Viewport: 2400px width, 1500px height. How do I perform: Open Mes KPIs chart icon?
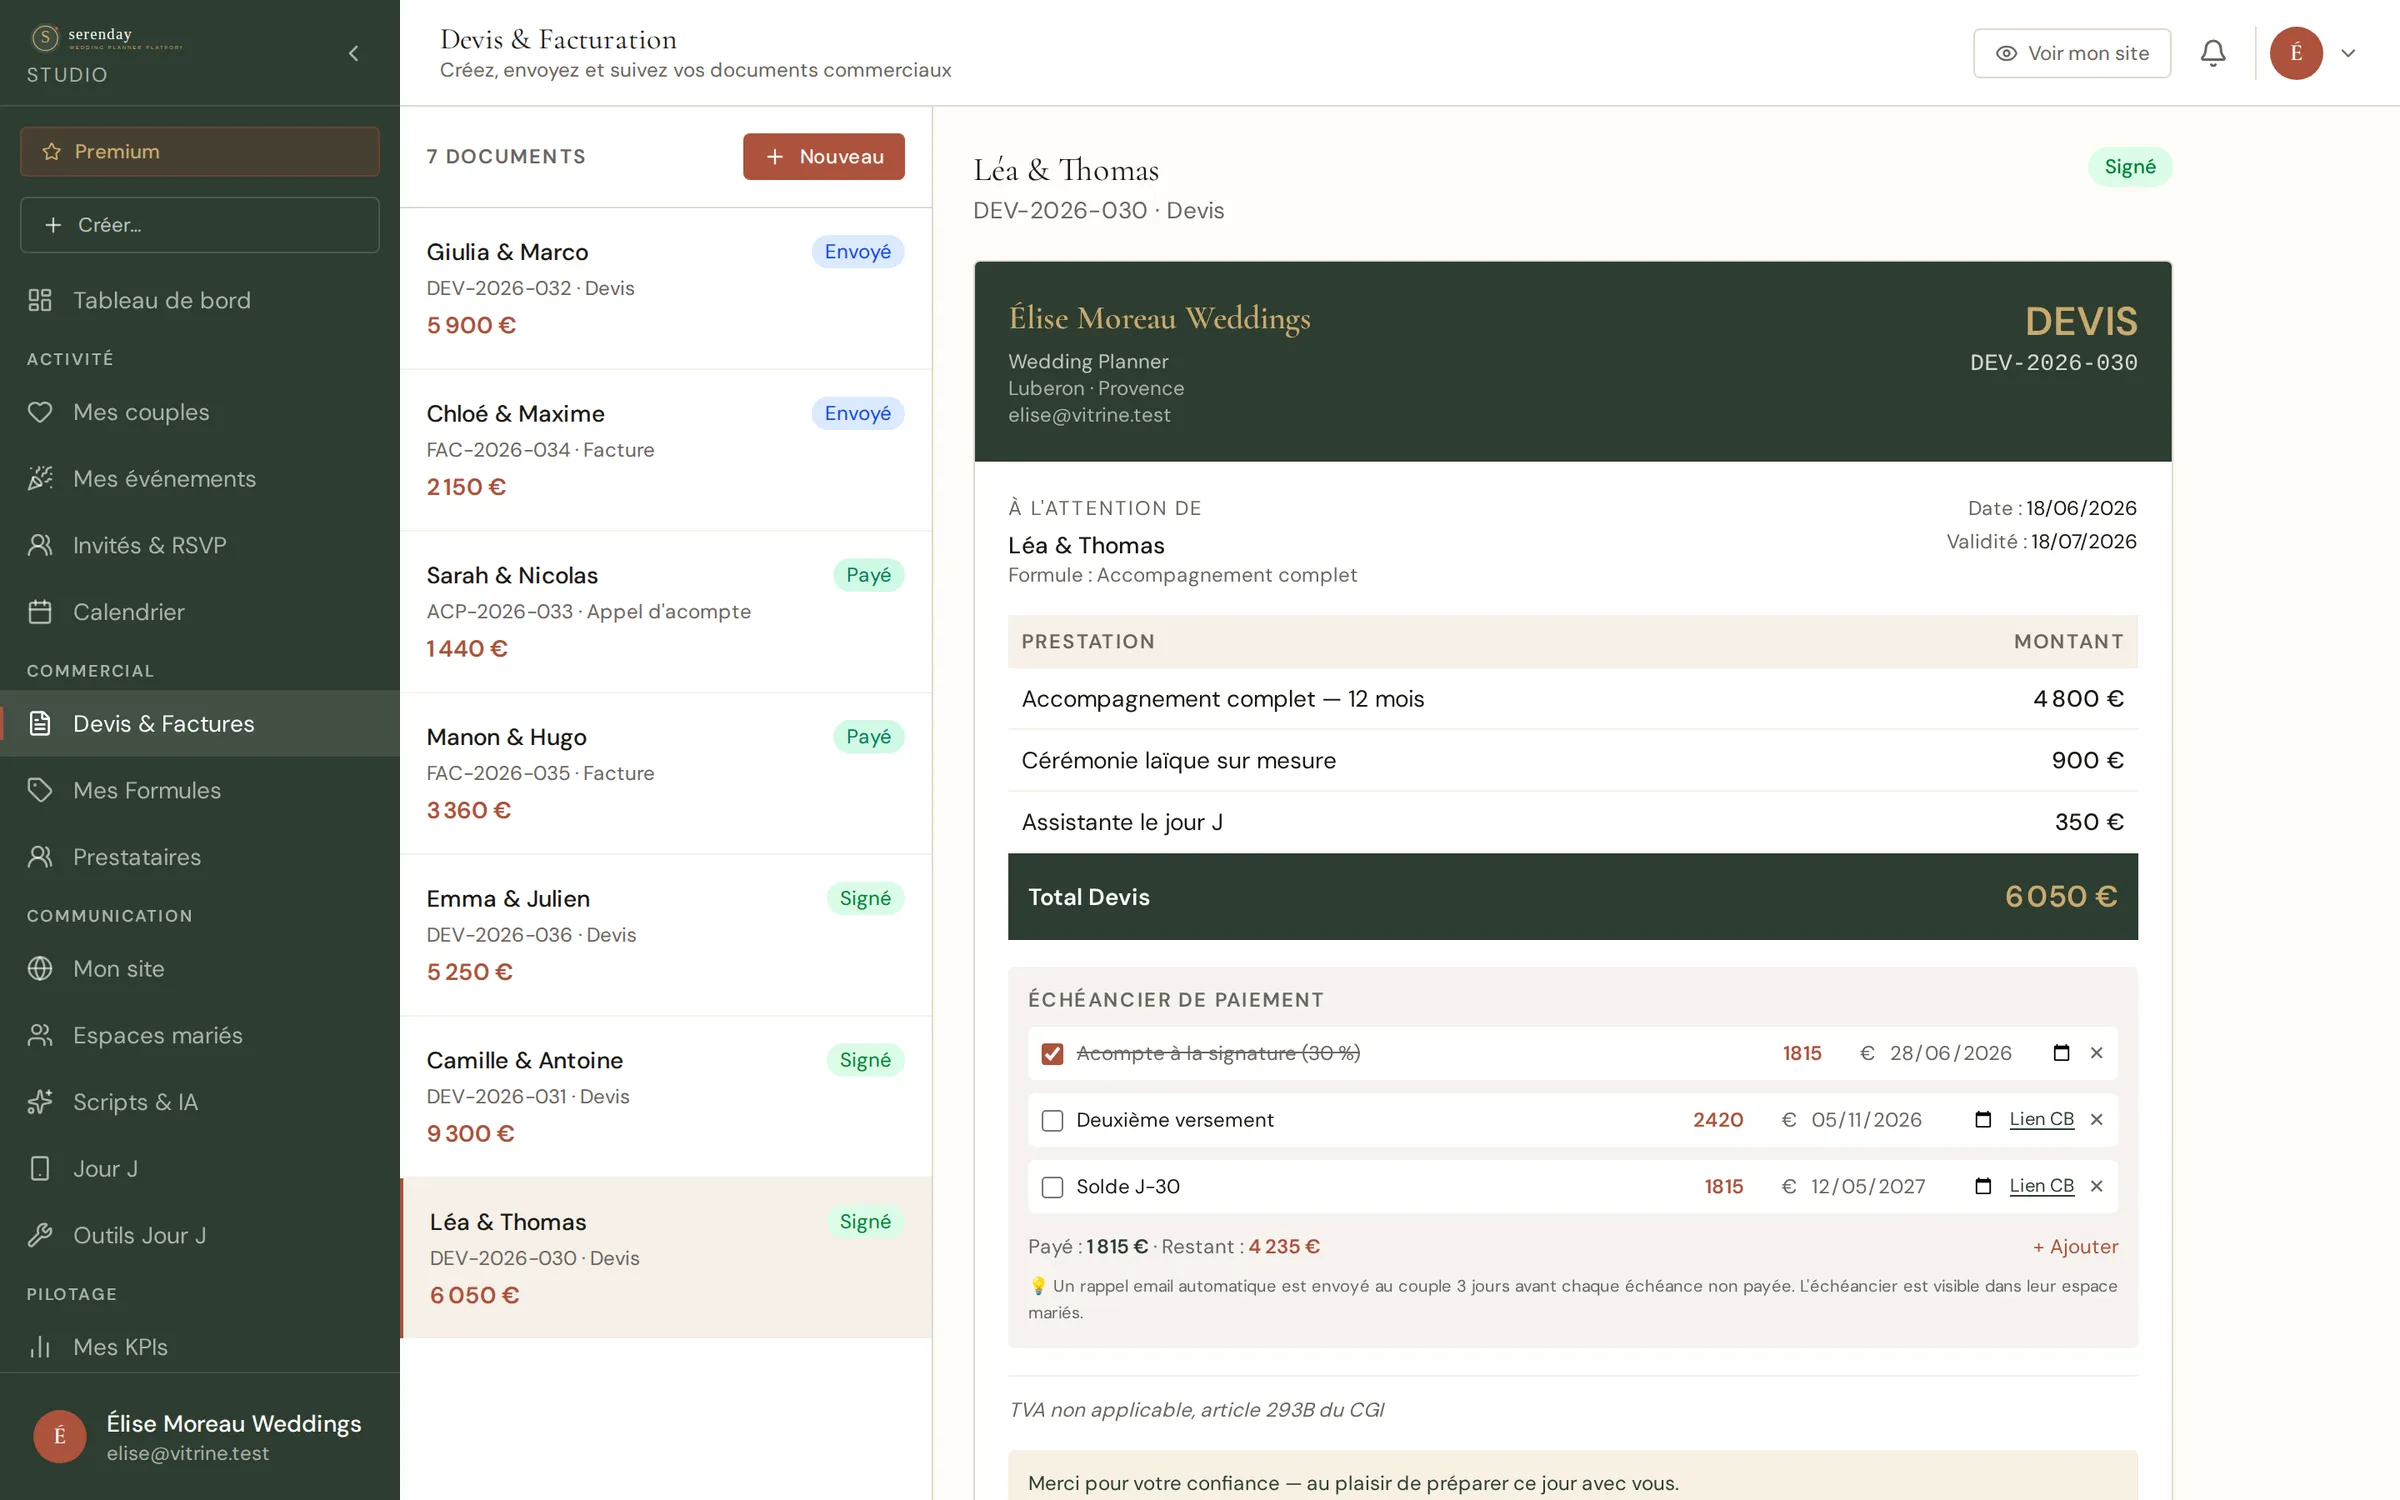40,1347
